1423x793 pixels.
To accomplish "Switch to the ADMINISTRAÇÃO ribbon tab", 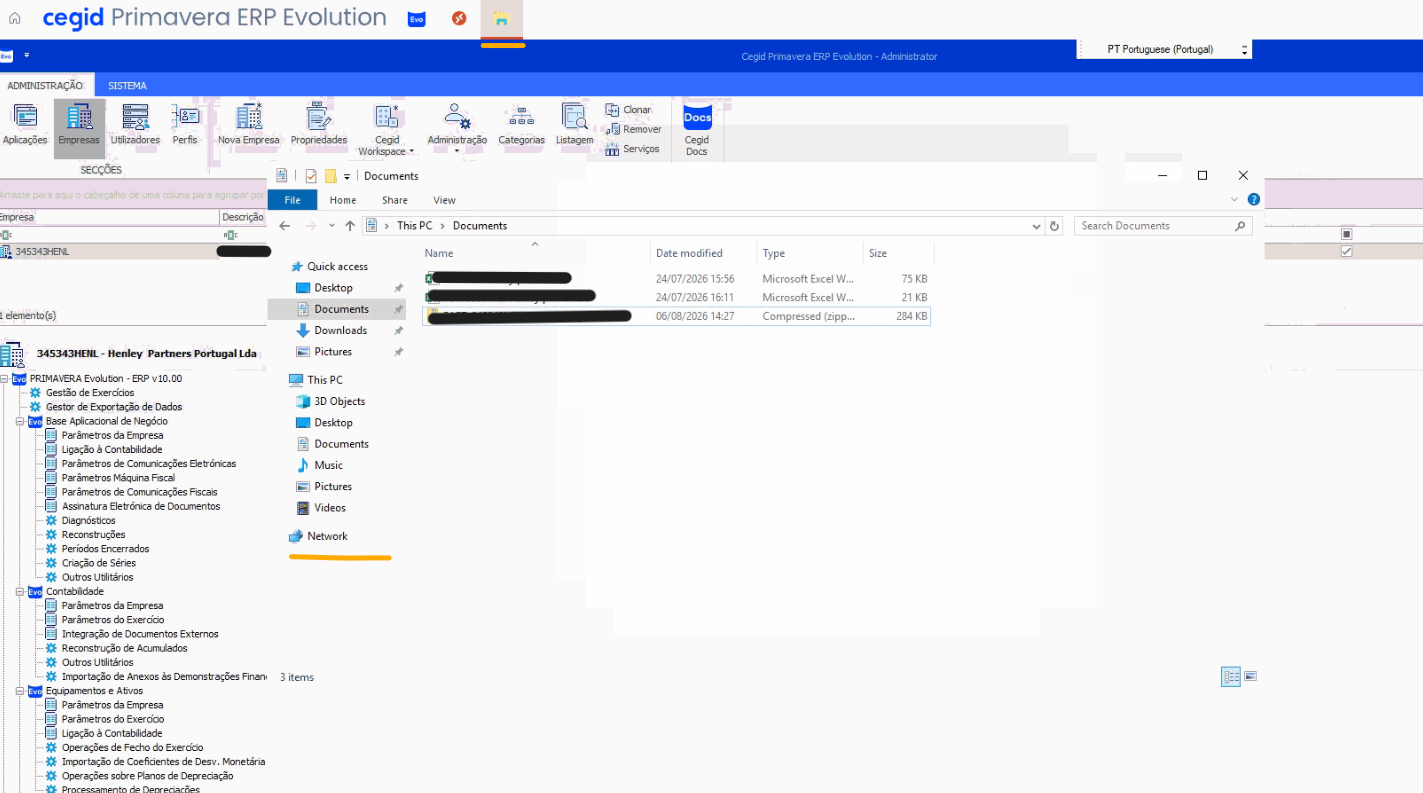I will [x=46, y=86].
